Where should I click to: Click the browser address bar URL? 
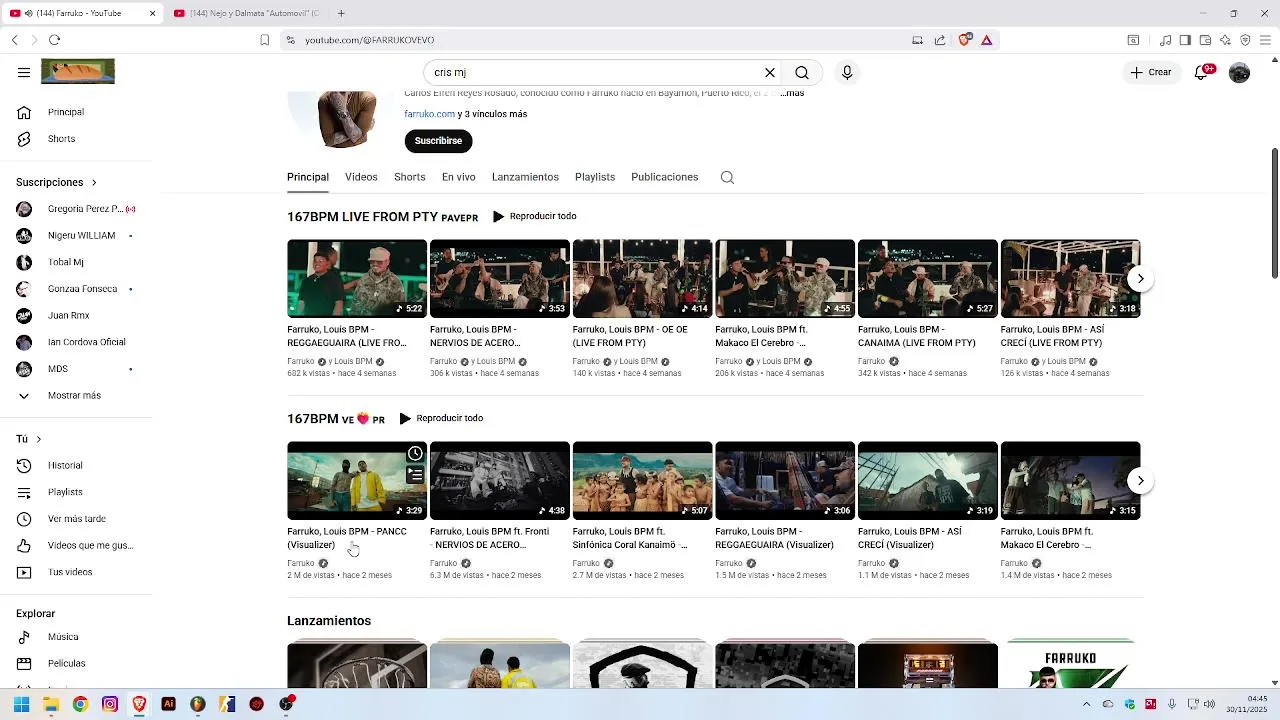(369, 40)
